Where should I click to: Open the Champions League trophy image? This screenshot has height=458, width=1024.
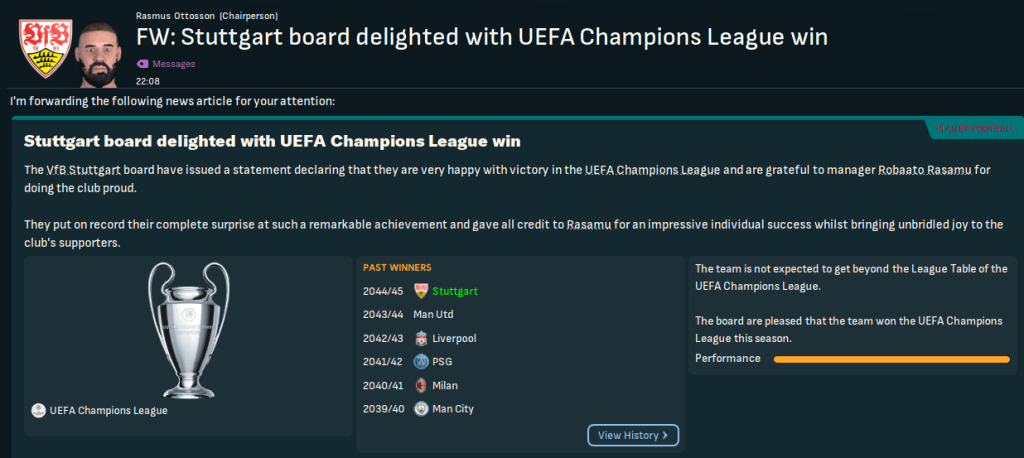tap(188, 328)
